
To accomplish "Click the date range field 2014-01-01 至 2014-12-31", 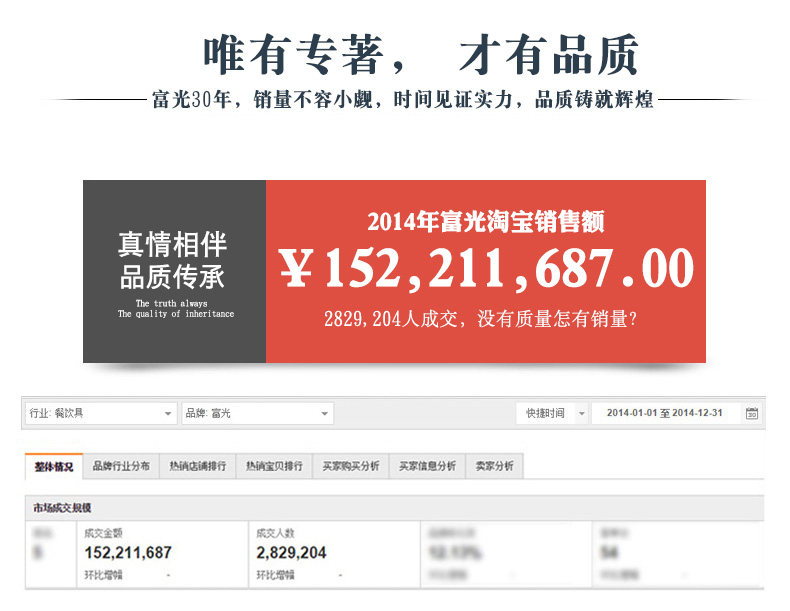I will [665, 413].
